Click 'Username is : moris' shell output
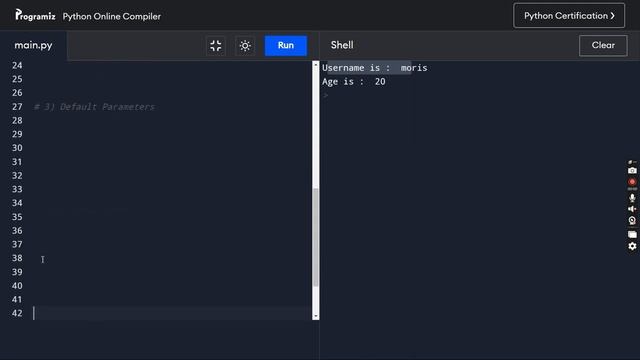The width and height of the screenshot is (640, 360). (x=374, y=68)
